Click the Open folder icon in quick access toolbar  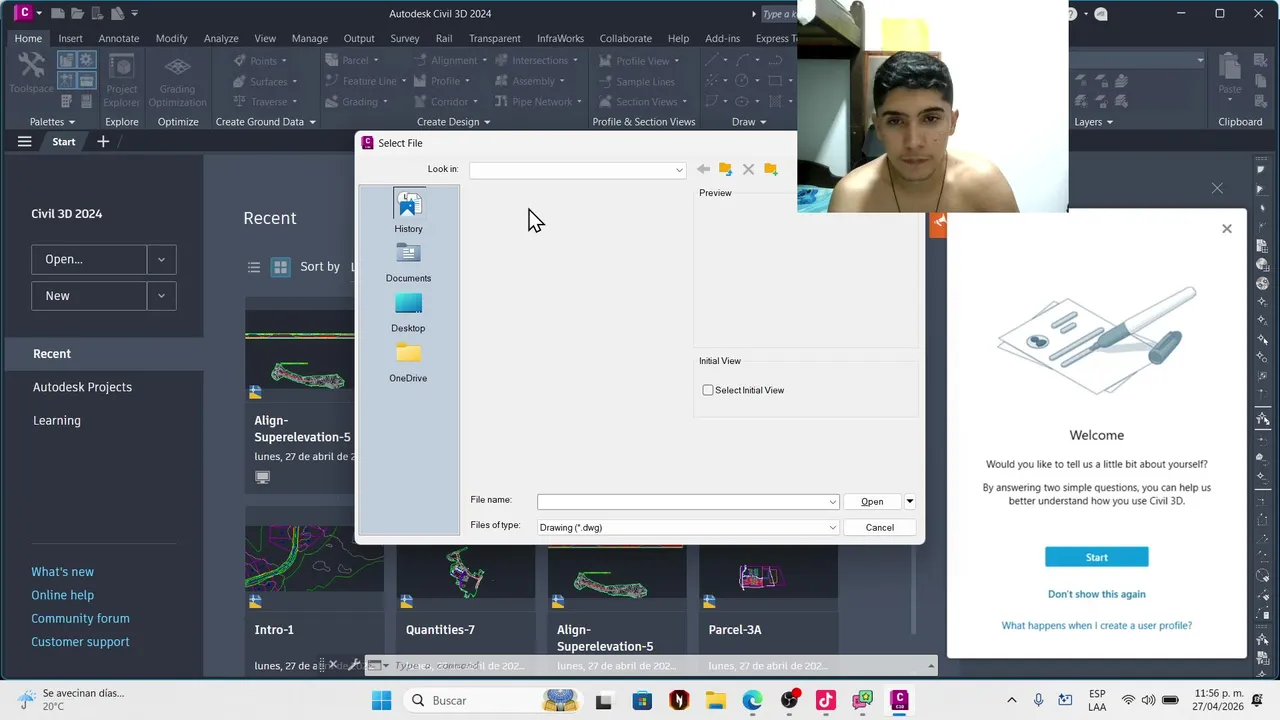pyautogui.click(x=78, y=14)
